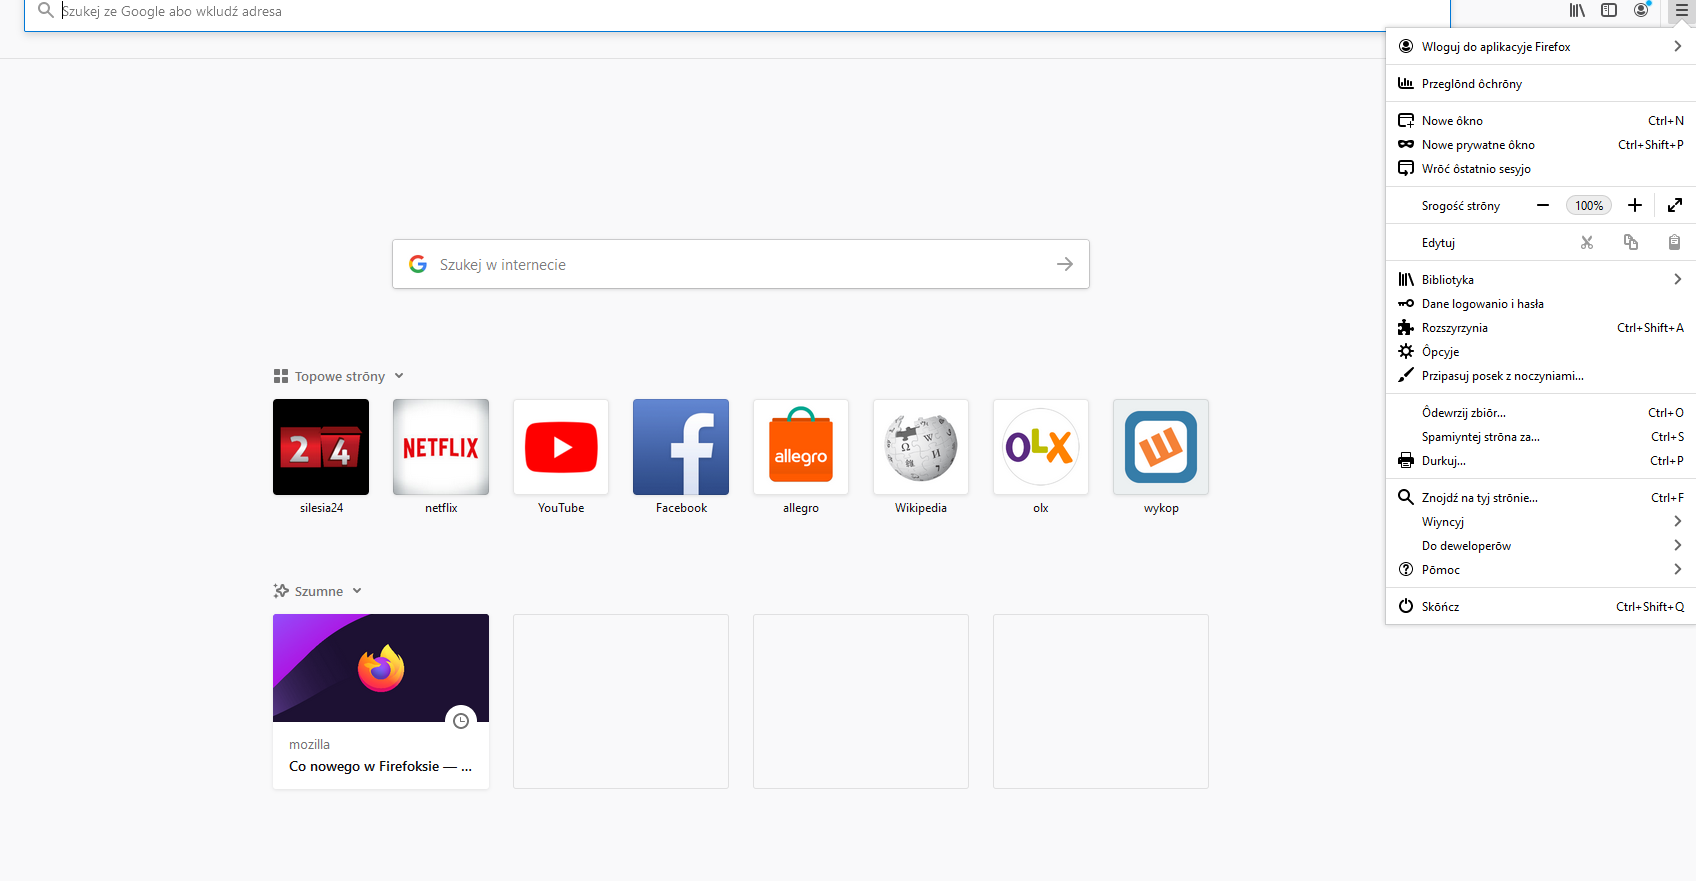This screenshot has width=1696, height=881.
Task: Select Nowe prywatne ōkno menu item
Action: (x=1540, y=145)
